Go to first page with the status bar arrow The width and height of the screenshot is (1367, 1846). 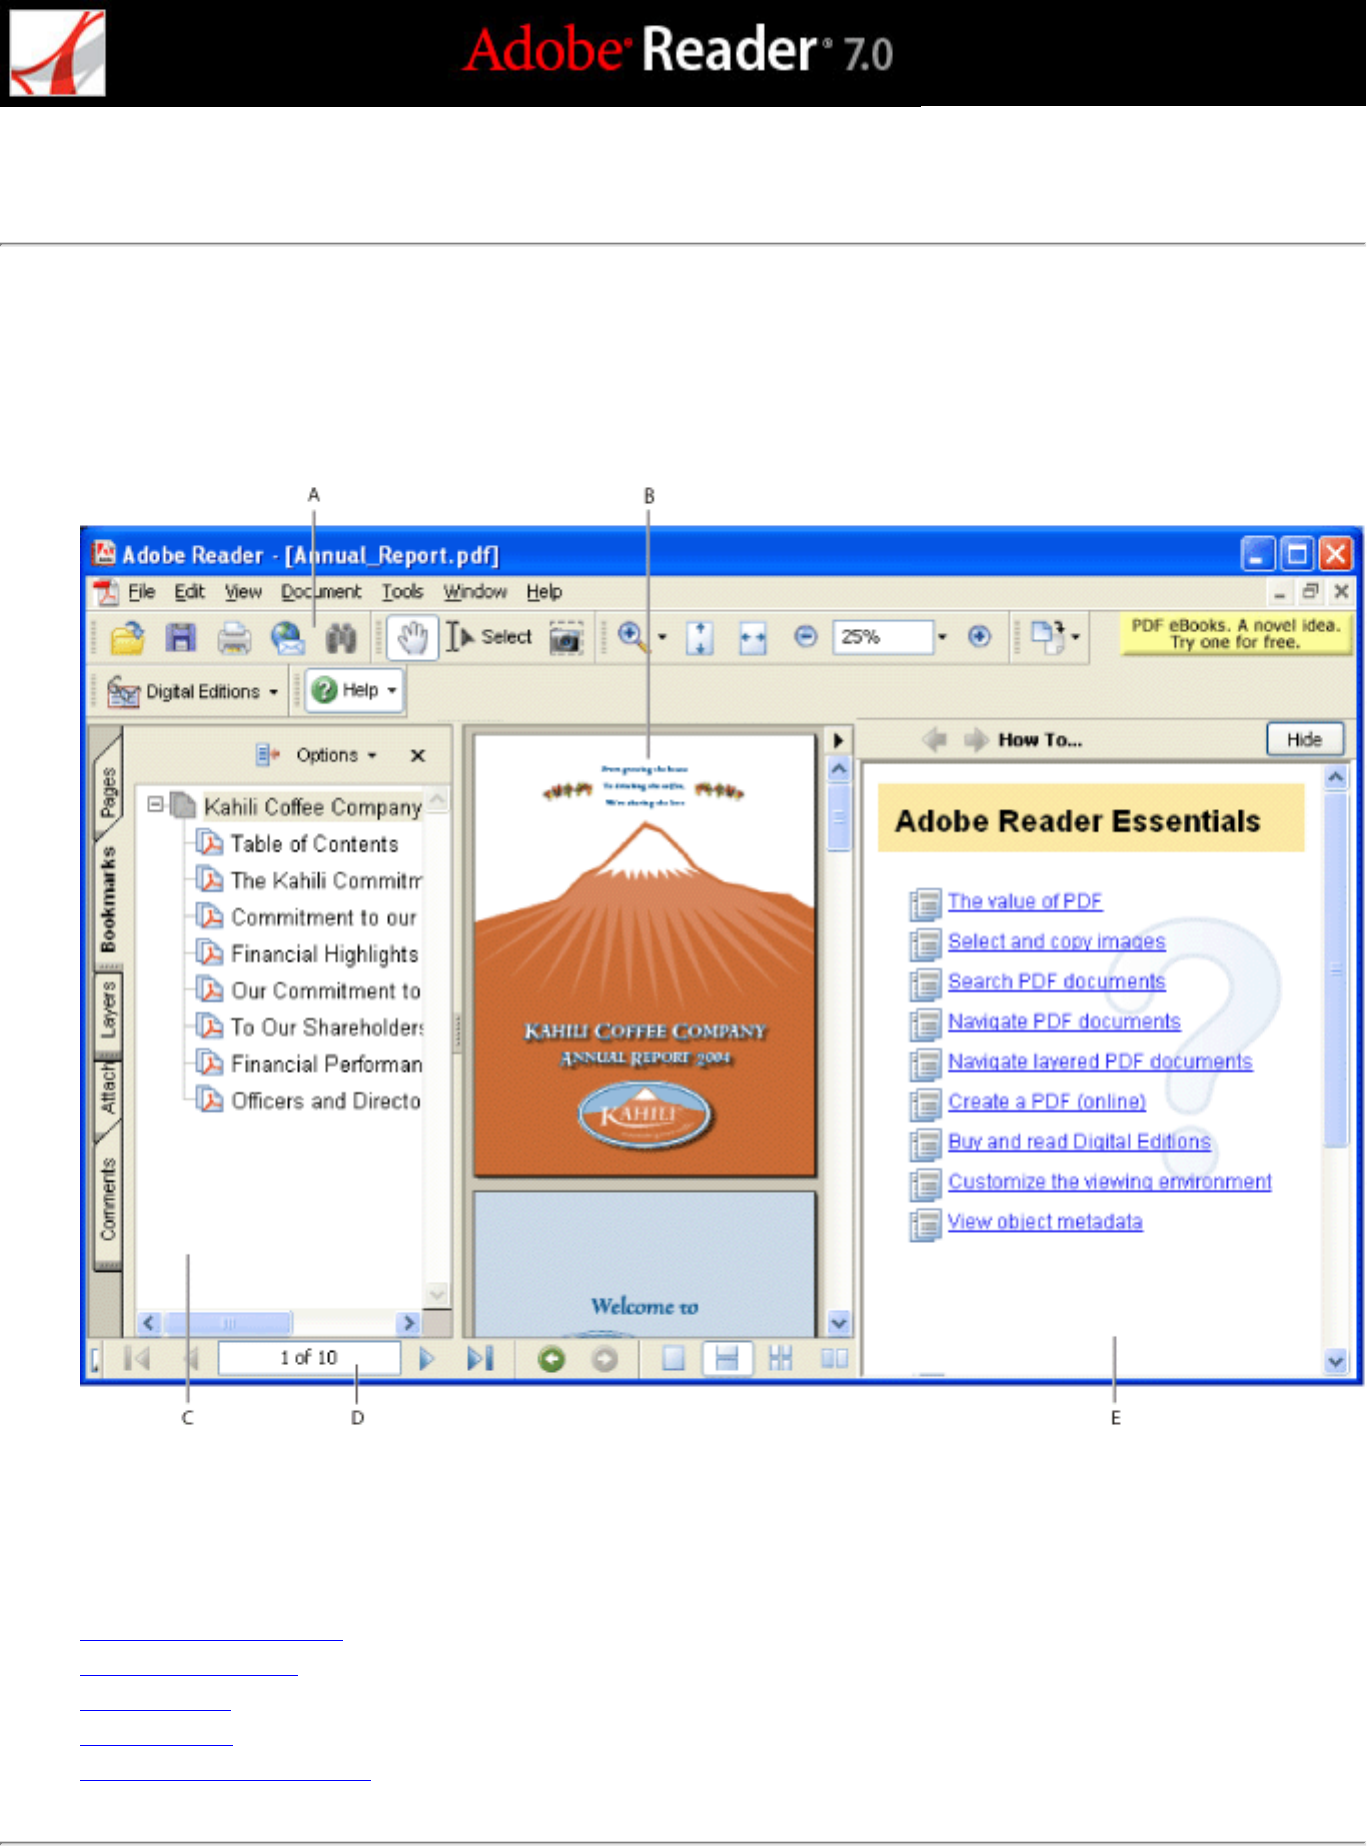[137, 1358]
